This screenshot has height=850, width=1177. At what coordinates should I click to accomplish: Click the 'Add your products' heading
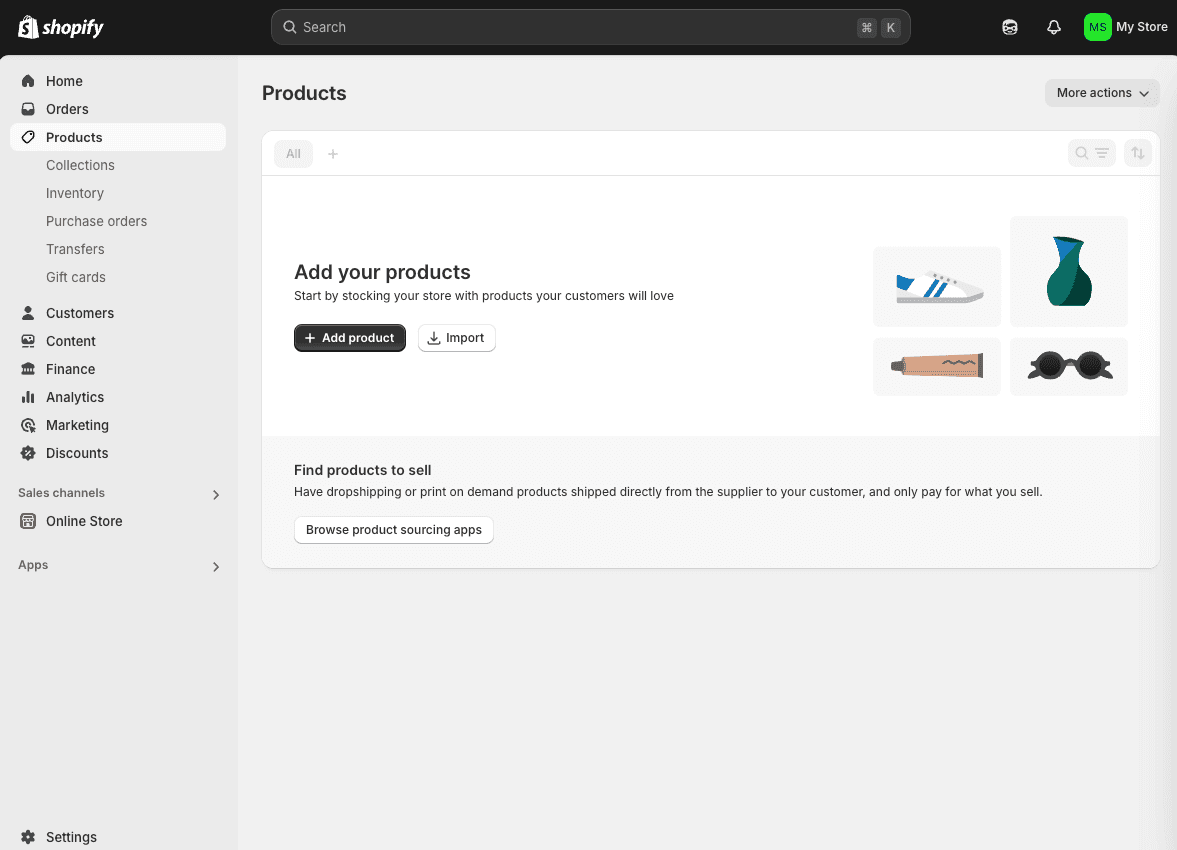[x=382, y=272]
